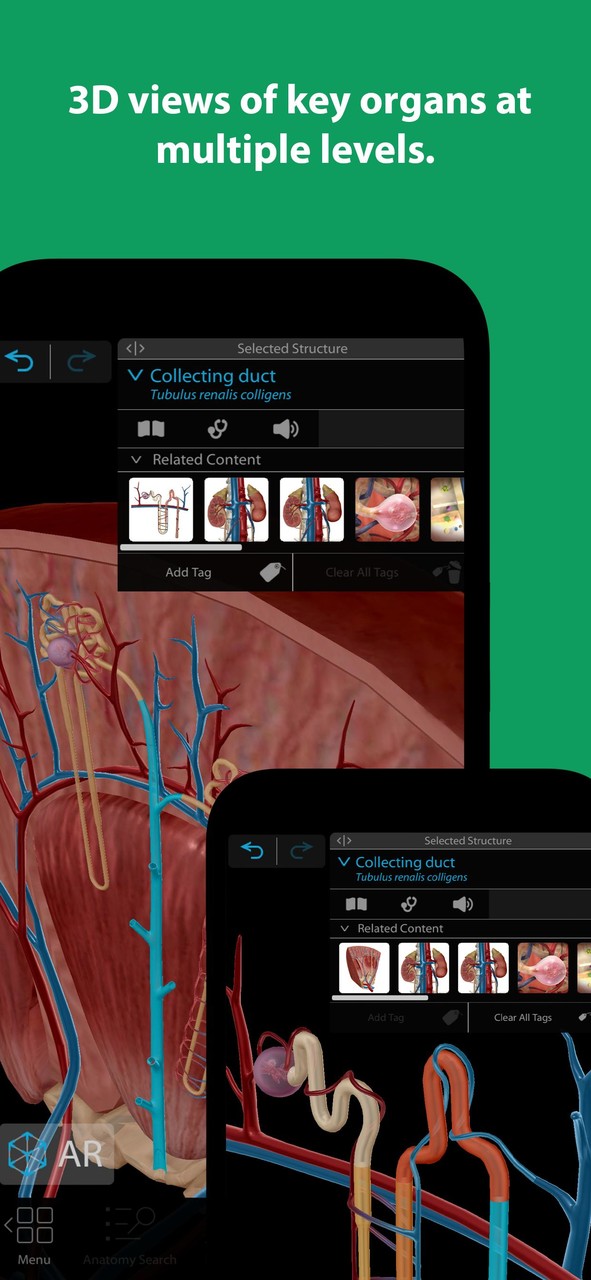The height and width of the screenshot is (1280, 591).
Task: Open Anatomy Search
Action: point(130,1235)
